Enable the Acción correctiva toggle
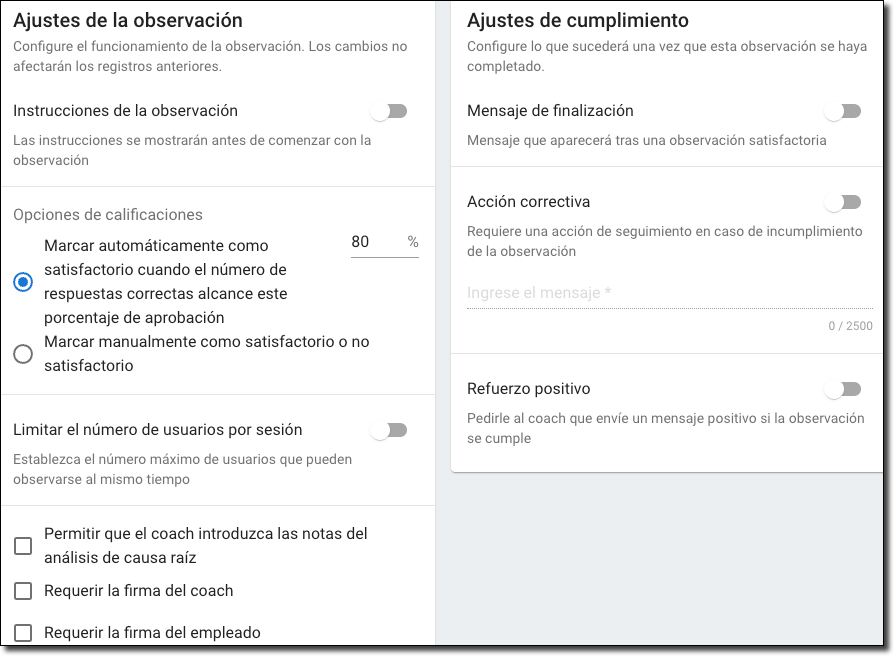Screen dimensions: 894x656 click(842, 202)
